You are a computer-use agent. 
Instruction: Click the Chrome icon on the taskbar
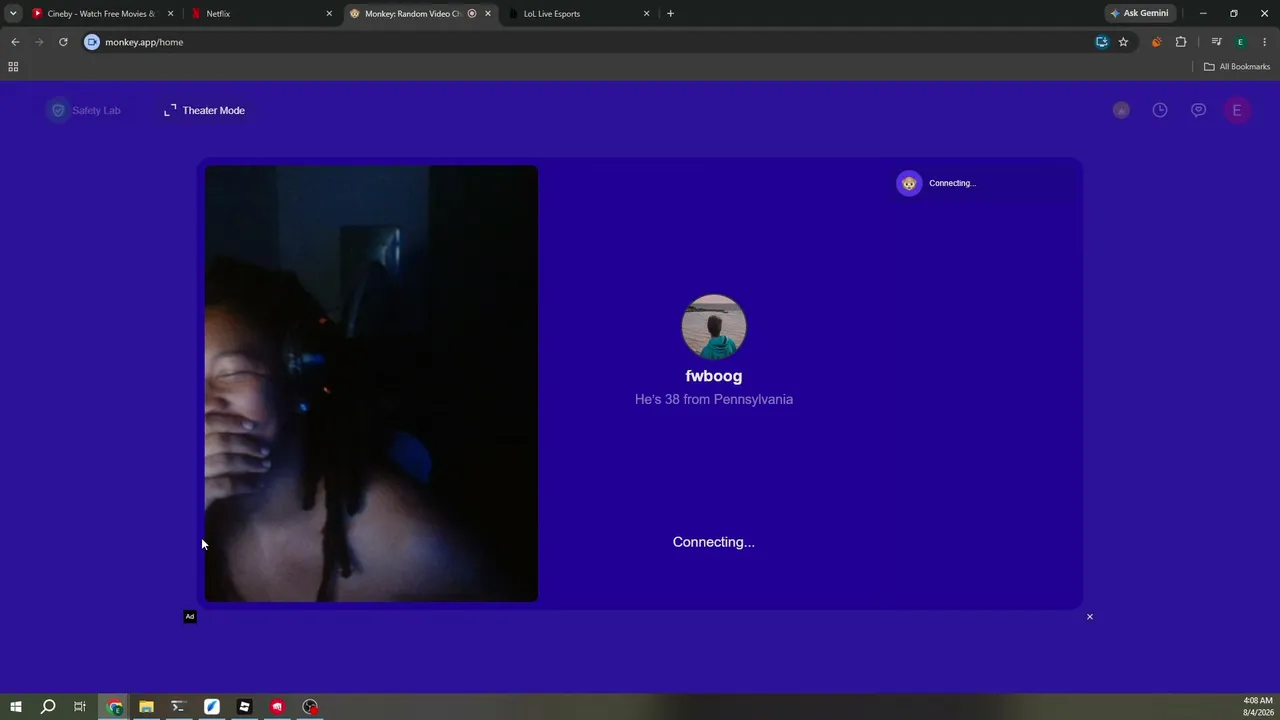(115, 707)
